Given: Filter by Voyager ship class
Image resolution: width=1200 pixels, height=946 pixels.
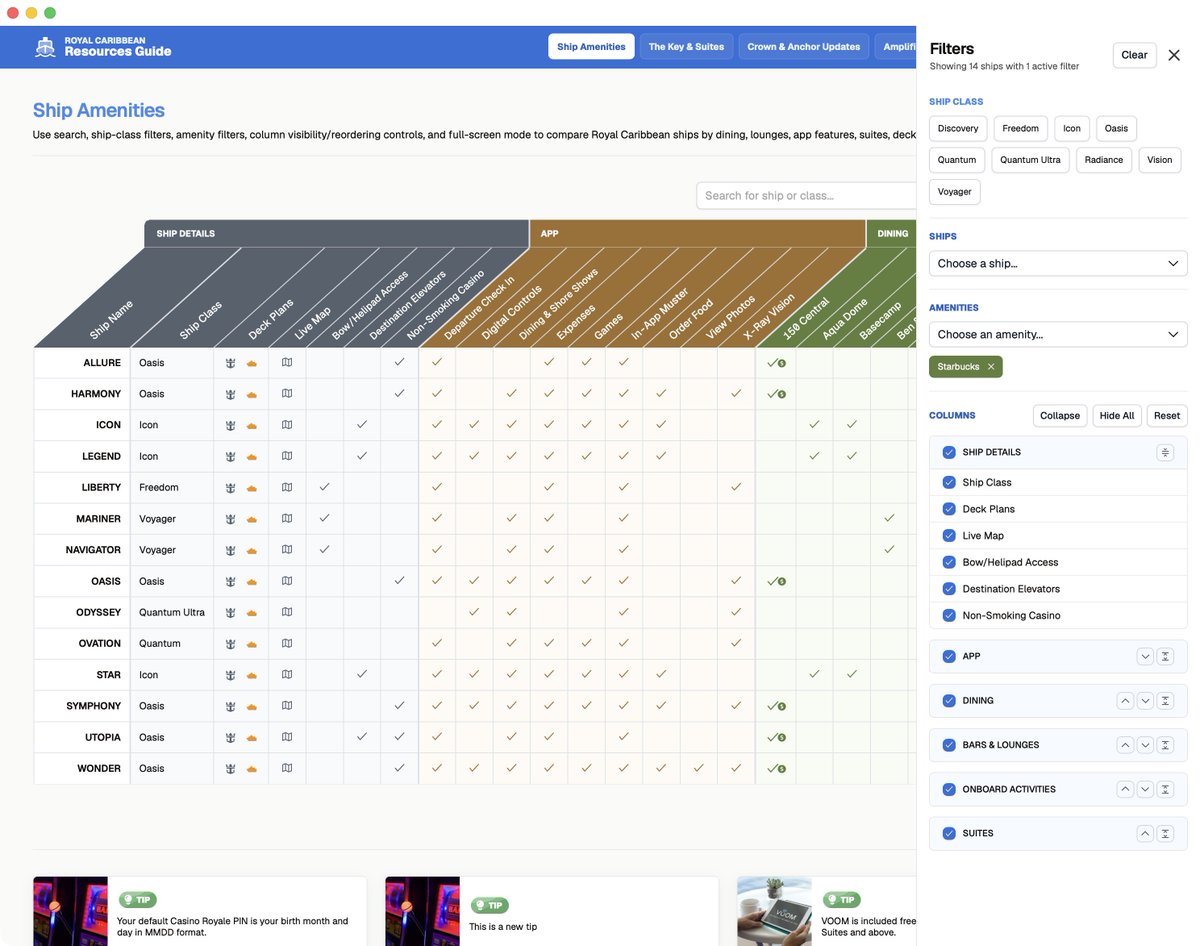Looking at the screenshot, I should (954, 191).
